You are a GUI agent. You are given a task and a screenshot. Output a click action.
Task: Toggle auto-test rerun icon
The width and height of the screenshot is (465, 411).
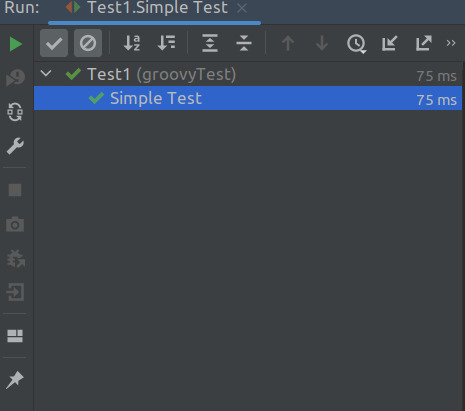click(15, 112)
